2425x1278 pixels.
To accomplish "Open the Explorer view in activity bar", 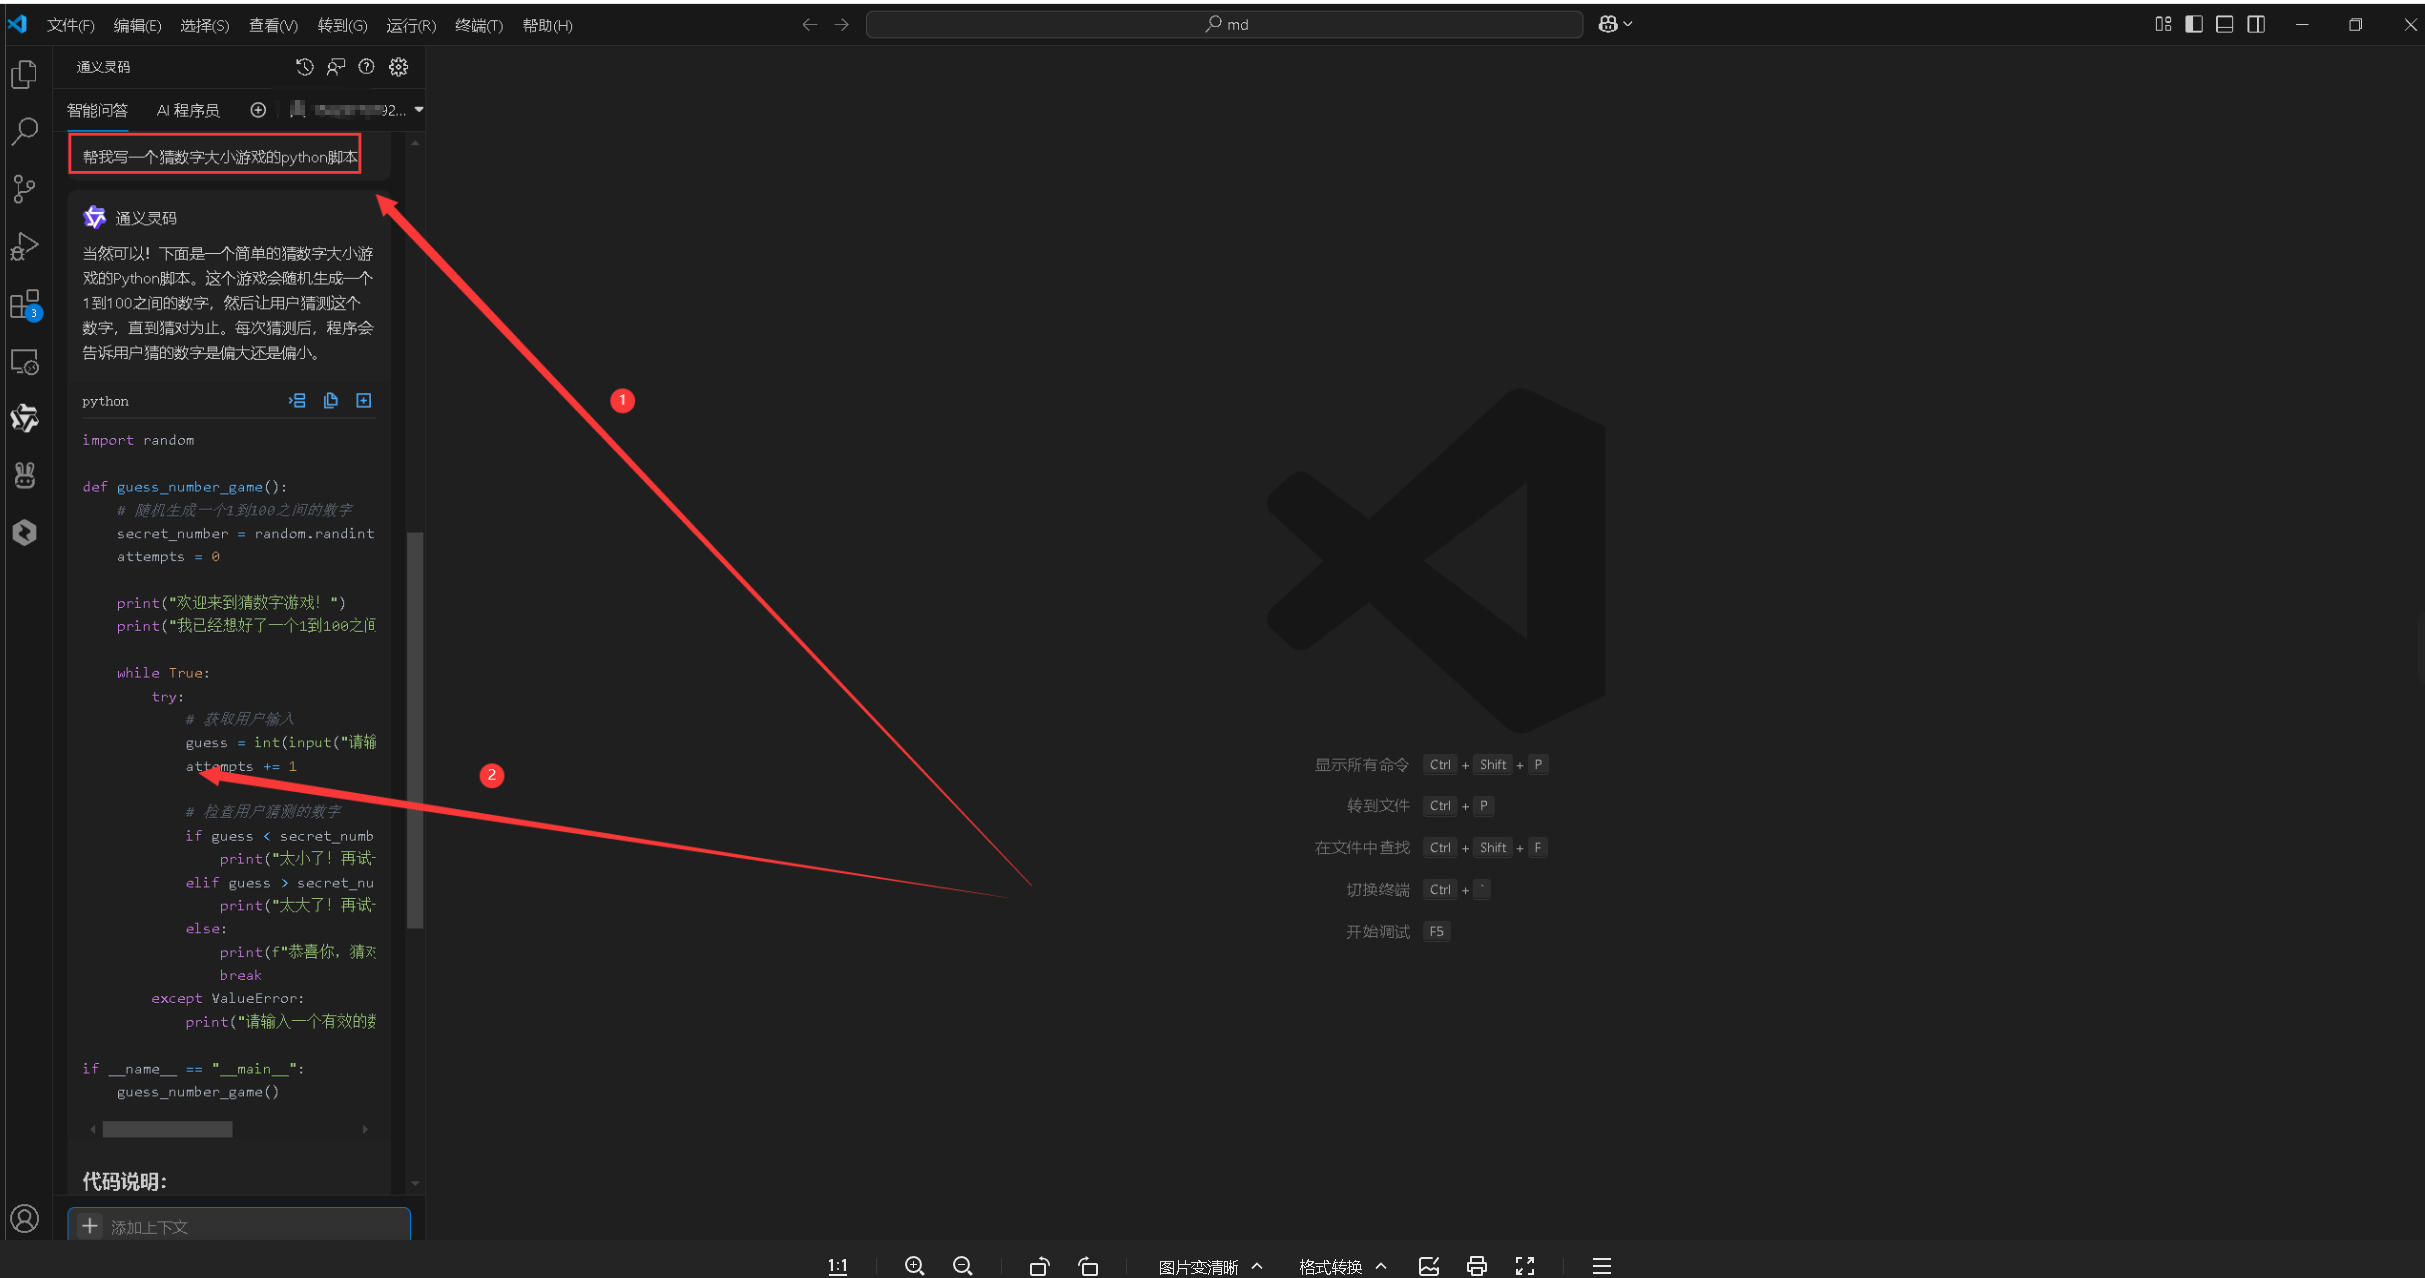I will coord(25,74).
